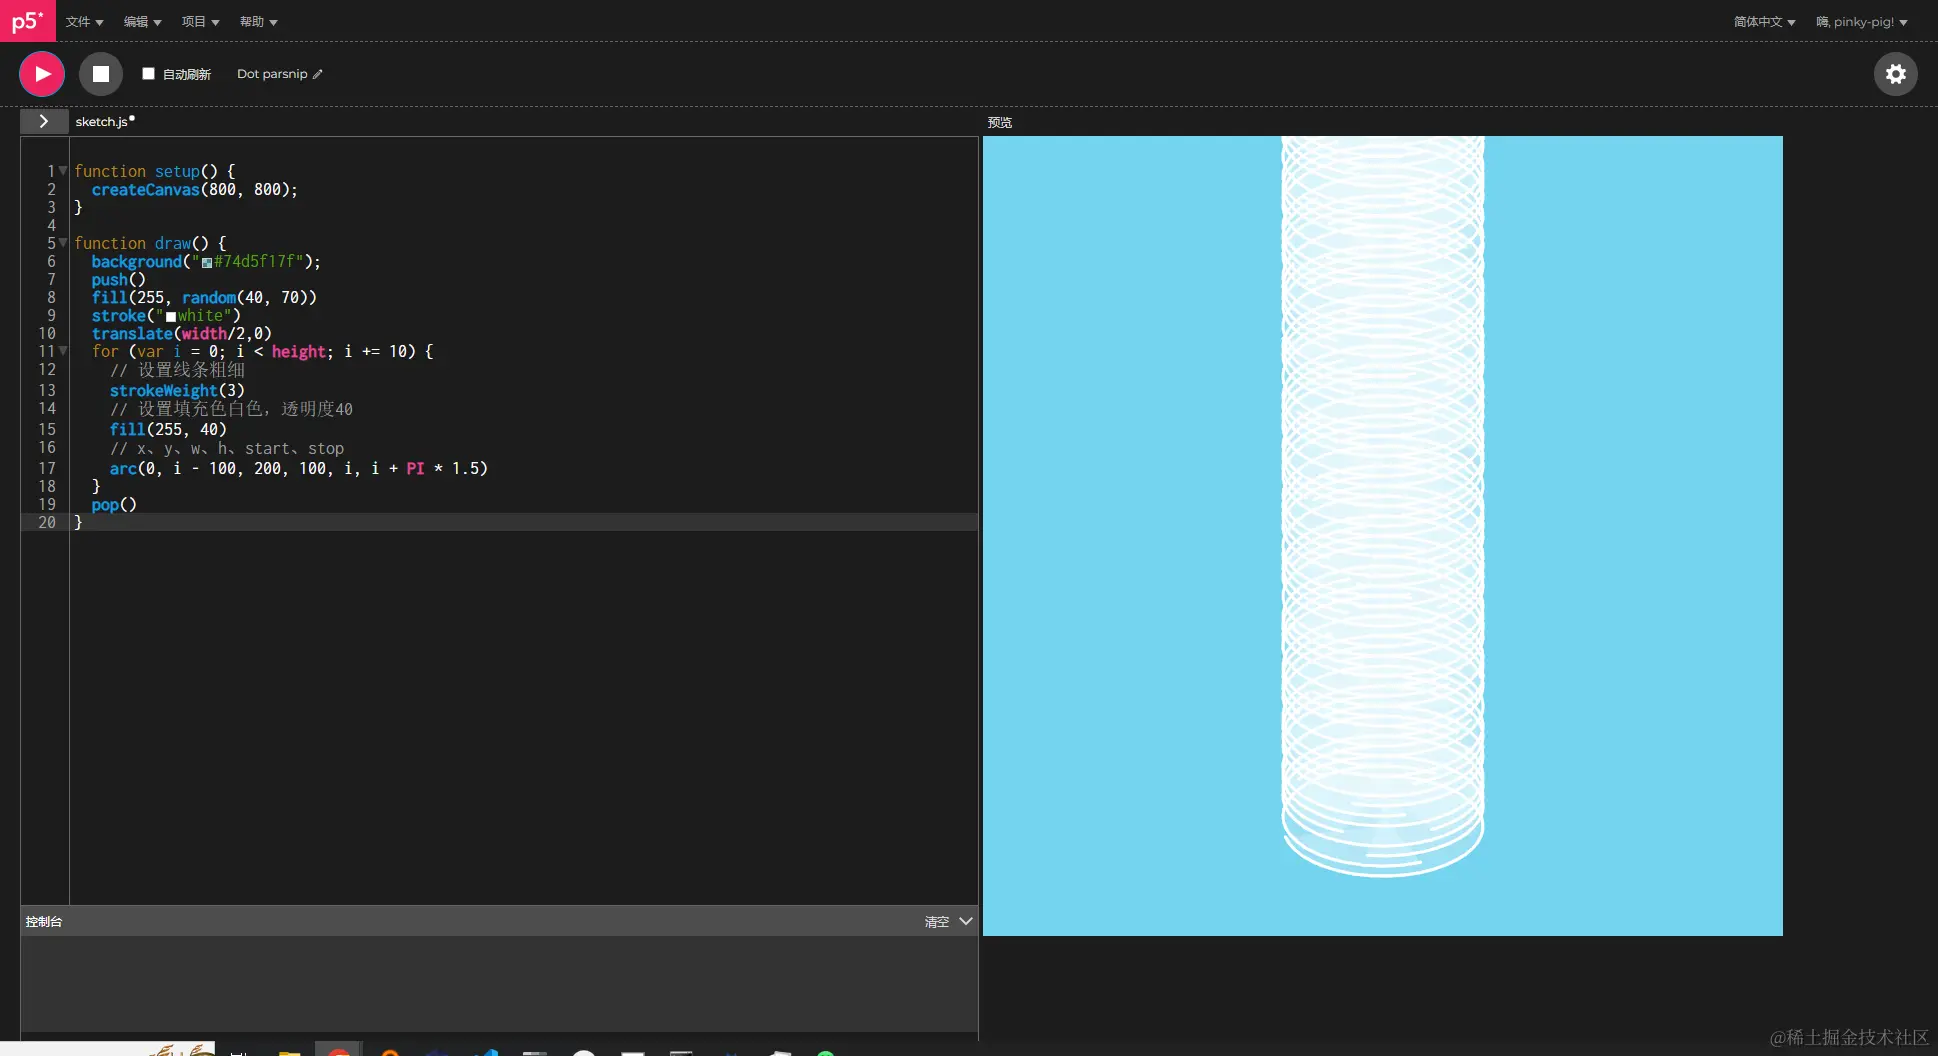Image resolution: width=1938 pixels, height=1056 pixels.
Task: Open Google Chrome from the taskbar
Action: (x=339, y=1050)
